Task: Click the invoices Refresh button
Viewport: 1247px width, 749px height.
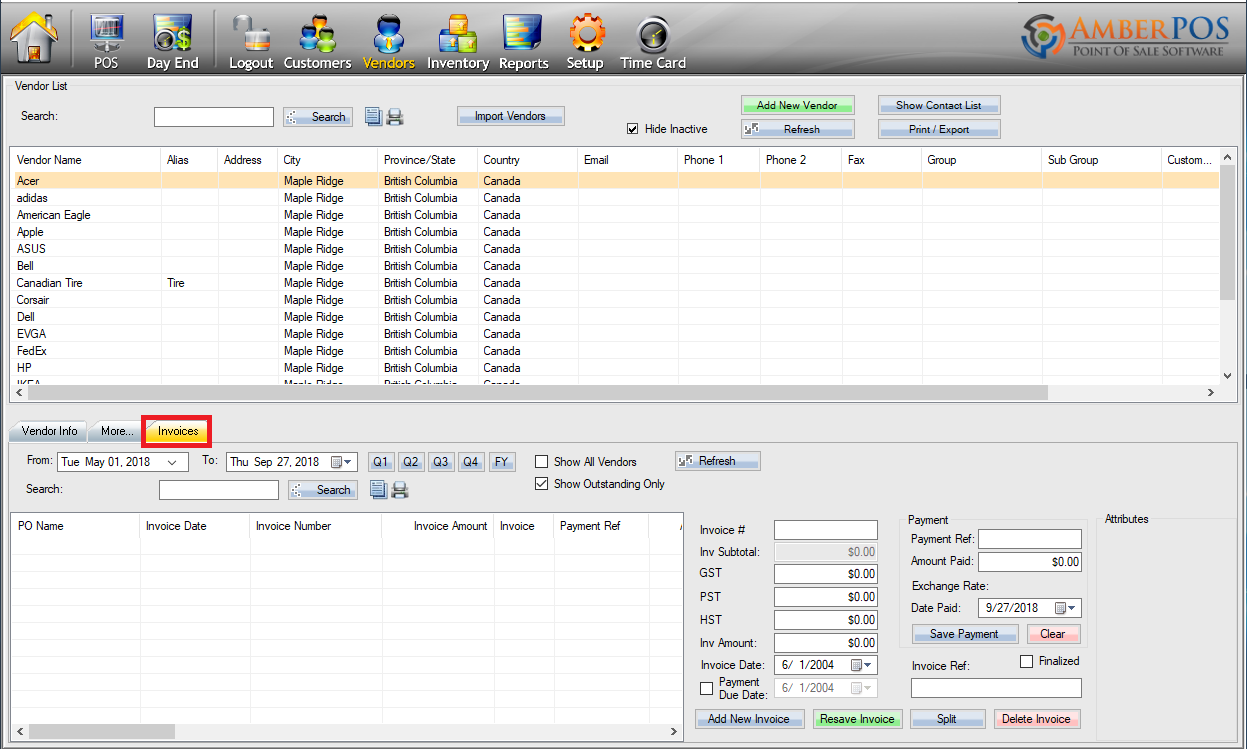Action: (717, 461)
